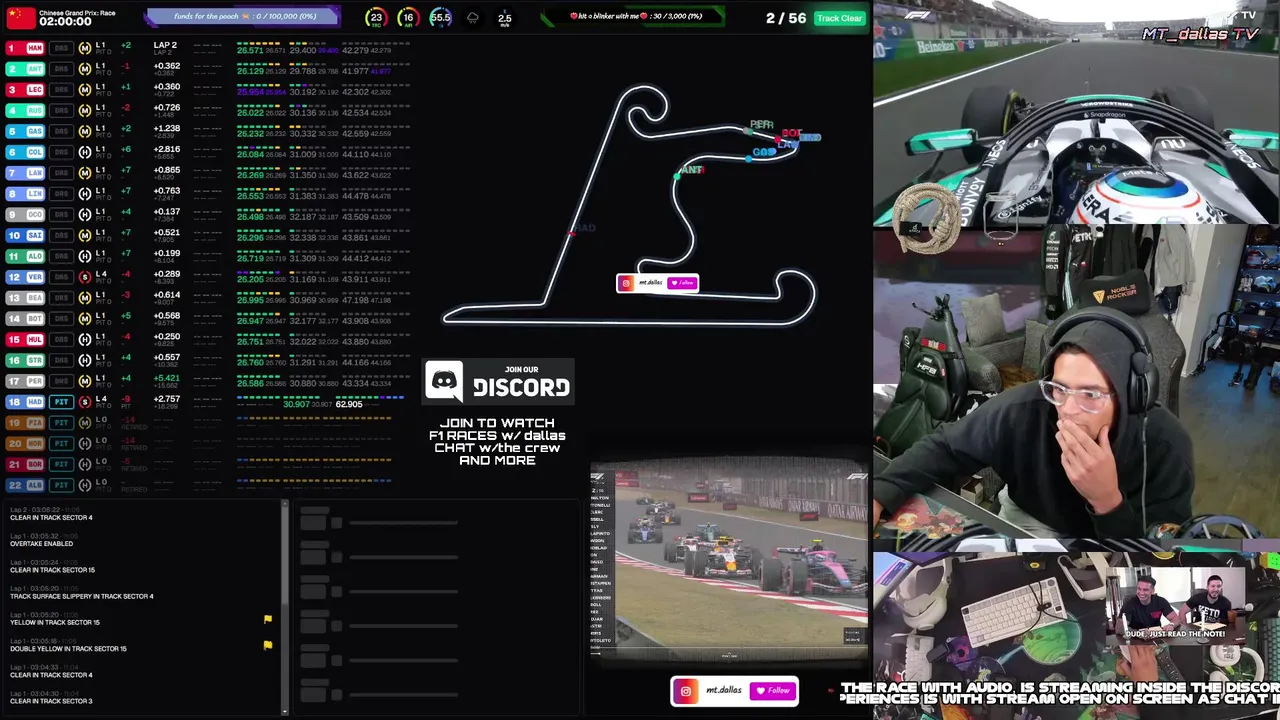The width and height of the screenshot is (1280, 720).
Task: Click the small race broadcast video thumbnail
Action: 729,560
